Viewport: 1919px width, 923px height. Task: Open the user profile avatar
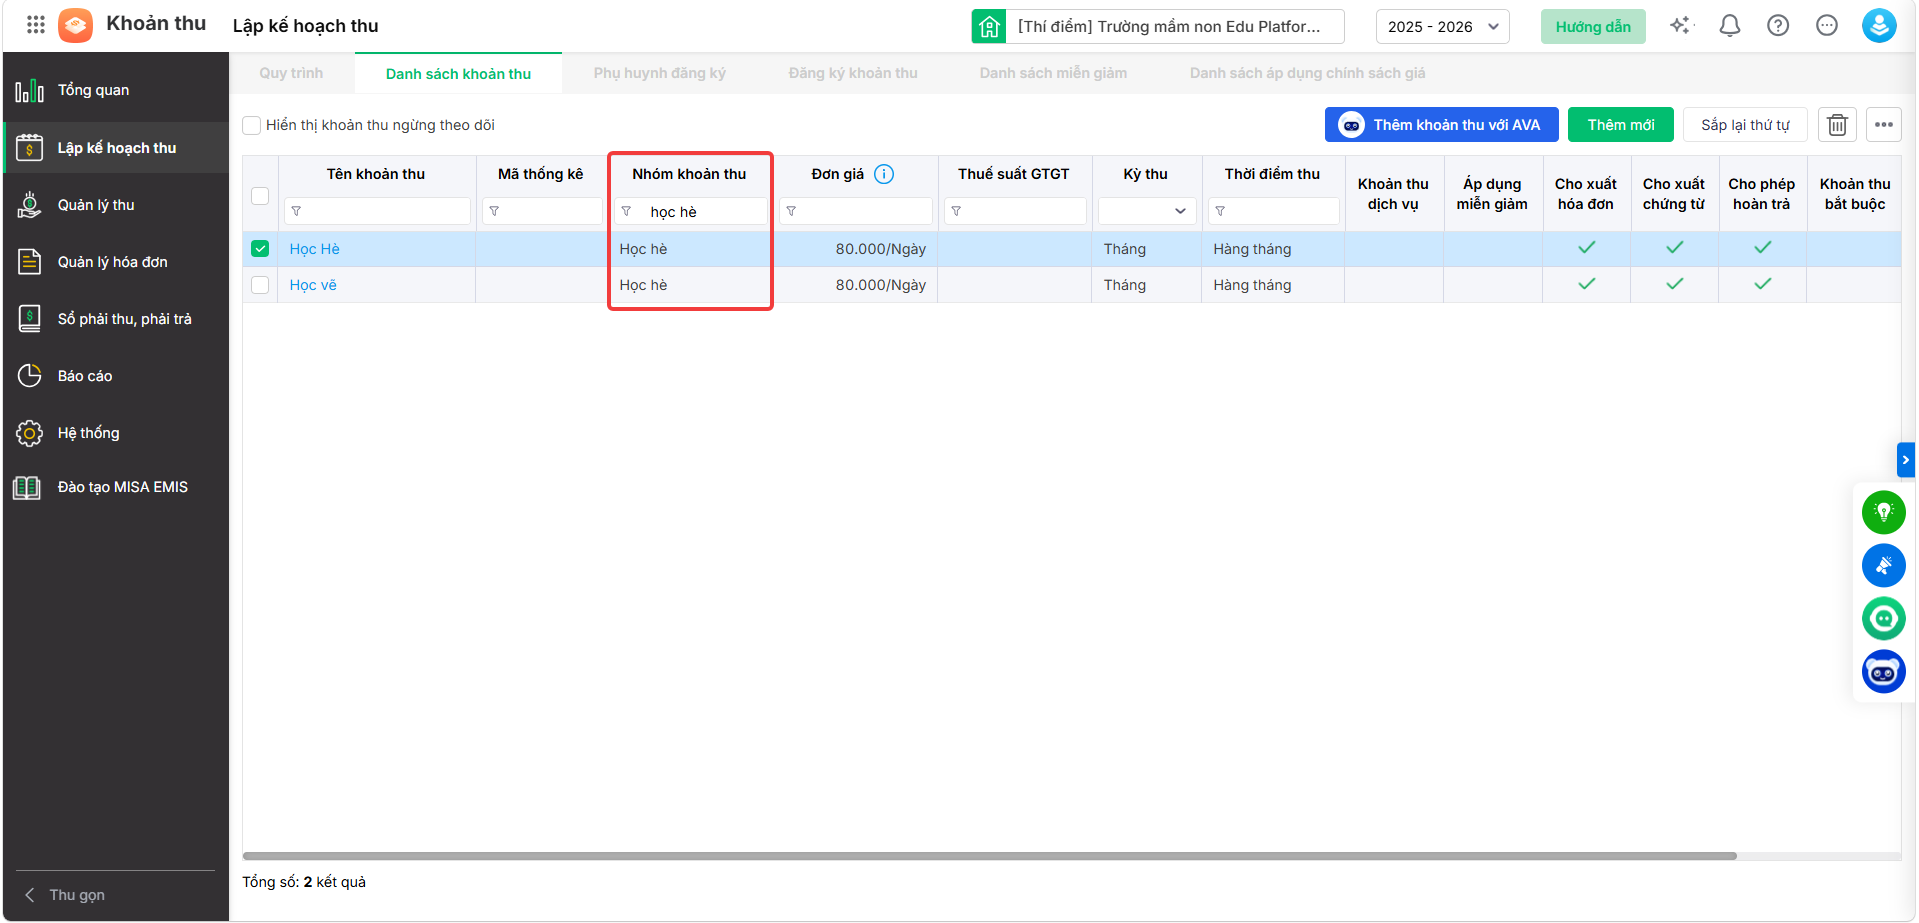[x=1879, y=26]
